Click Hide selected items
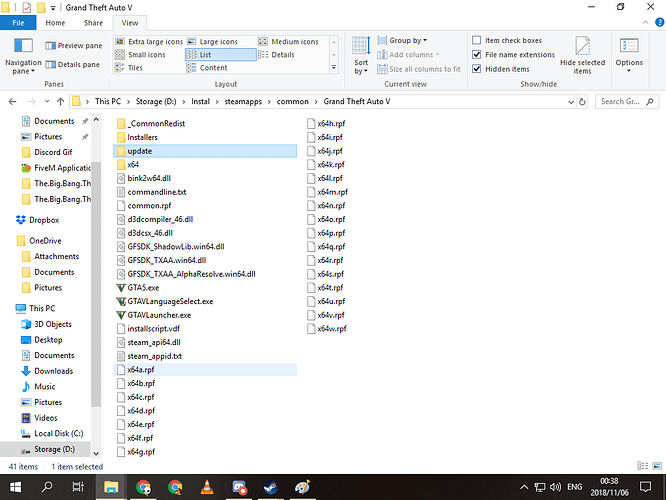The height and width of the screenshot is (500, 666). pos(582,56)
